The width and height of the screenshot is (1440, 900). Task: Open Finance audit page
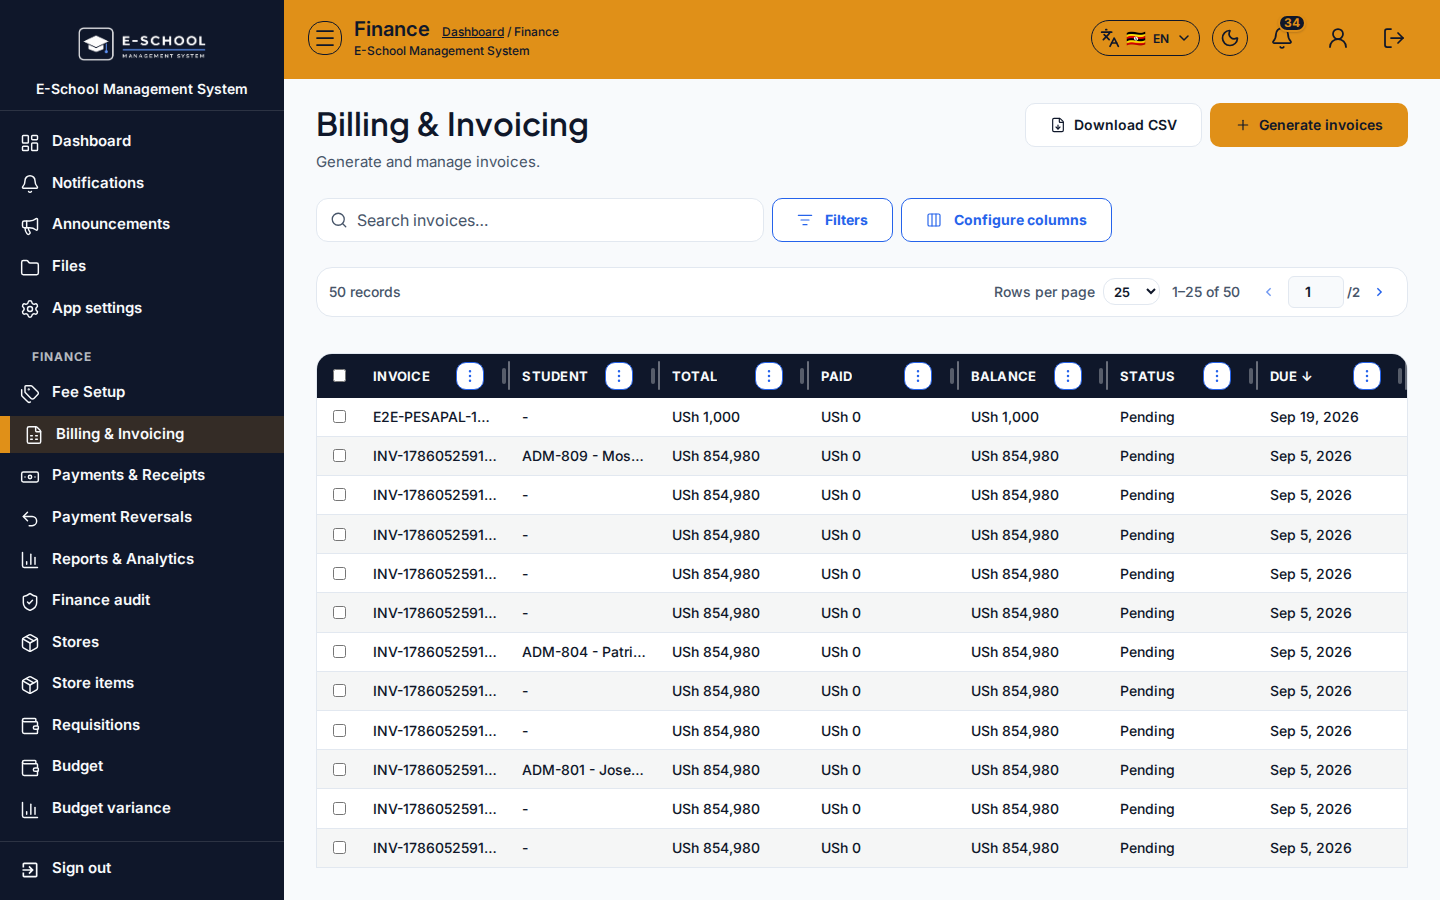[x=142, y=600]
